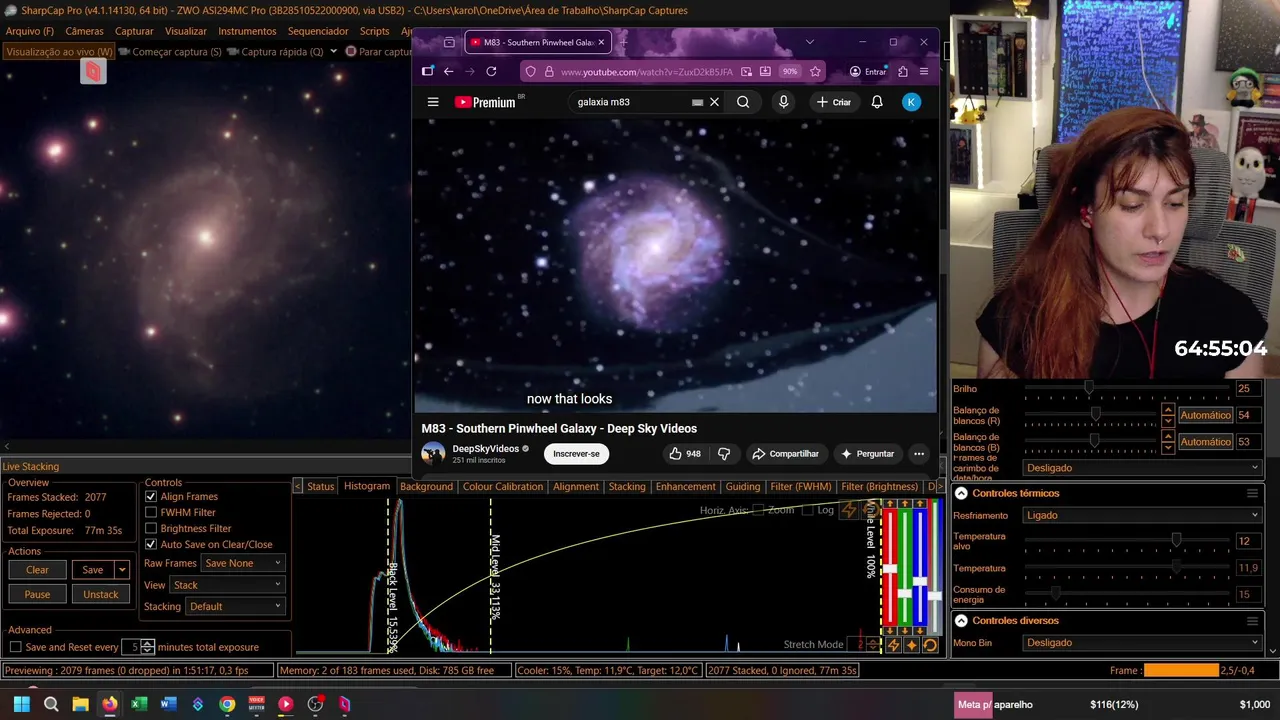This screenshot has width=1280, height=720.
Task: Open Firefox extensions puzzle icon
Action: 903,71
